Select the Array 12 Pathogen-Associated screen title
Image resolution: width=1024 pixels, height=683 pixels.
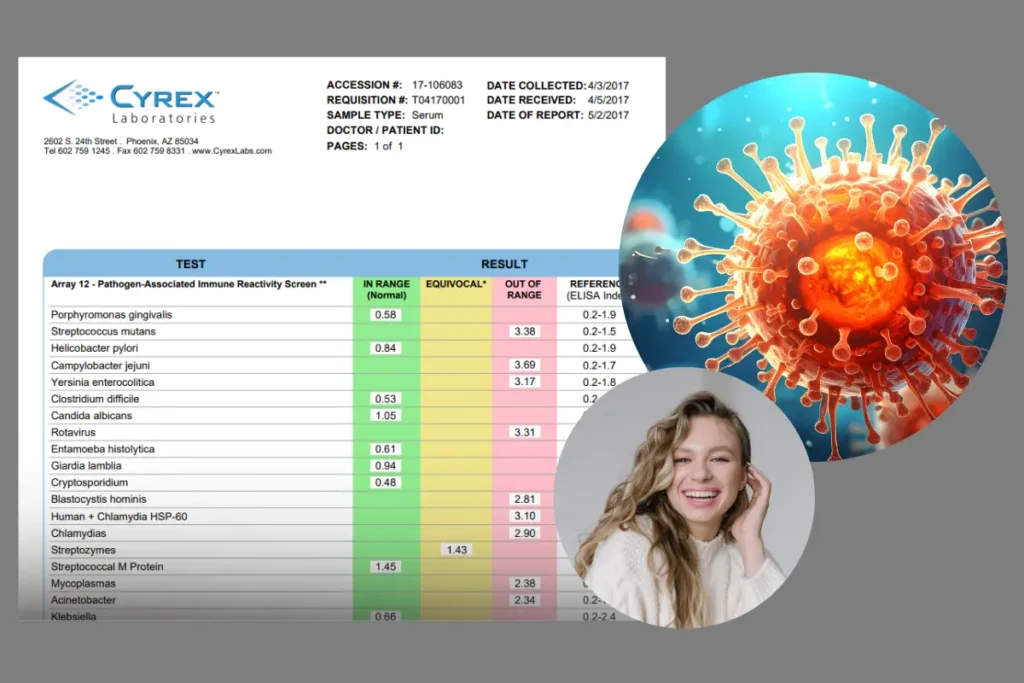click(x=188, y=285)
